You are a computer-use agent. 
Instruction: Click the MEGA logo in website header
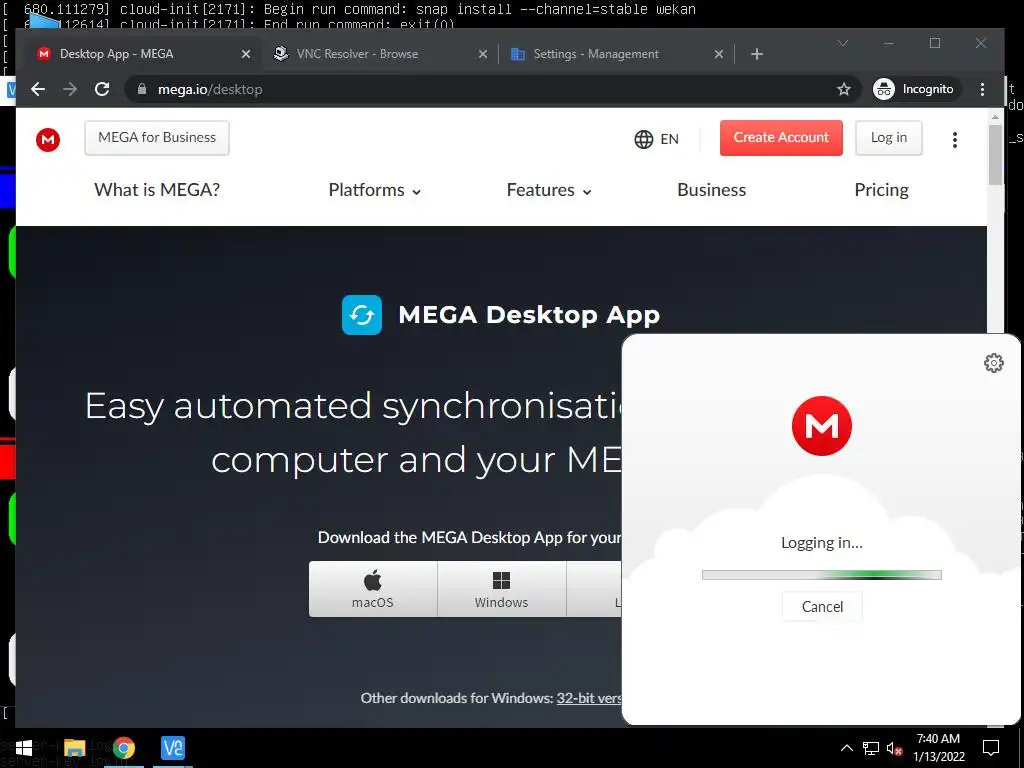pyautogui.click(x=48, y=139)
